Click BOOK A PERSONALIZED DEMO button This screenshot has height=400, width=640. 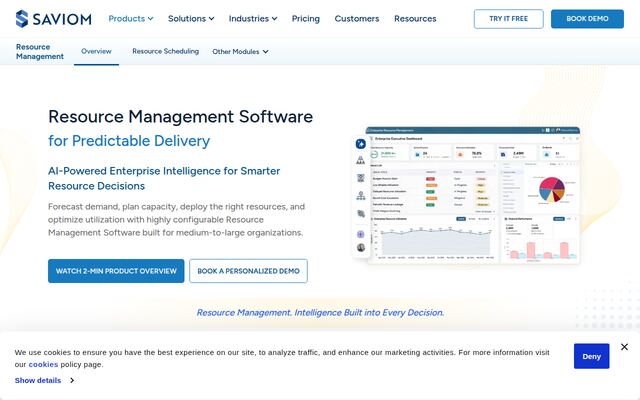pos(248,271)
